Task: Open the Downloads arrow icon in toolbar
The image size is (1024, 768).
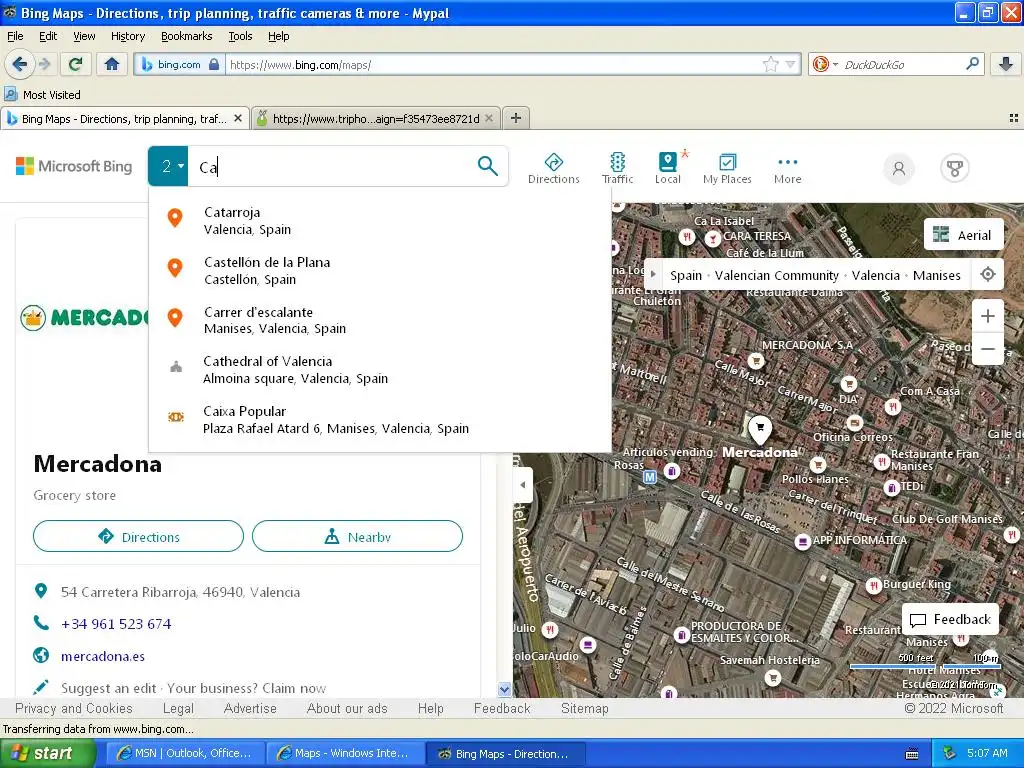Action: pyautogui.click(x=1006, y=64)
